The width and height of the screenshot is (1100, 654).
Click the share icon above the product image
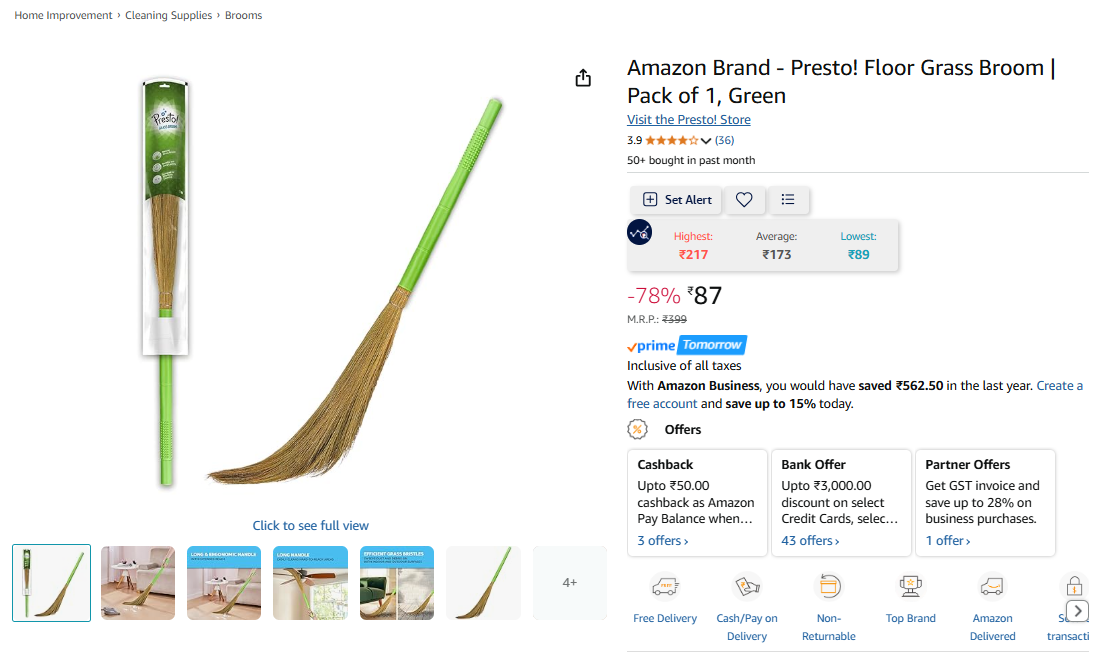point(584,79)
